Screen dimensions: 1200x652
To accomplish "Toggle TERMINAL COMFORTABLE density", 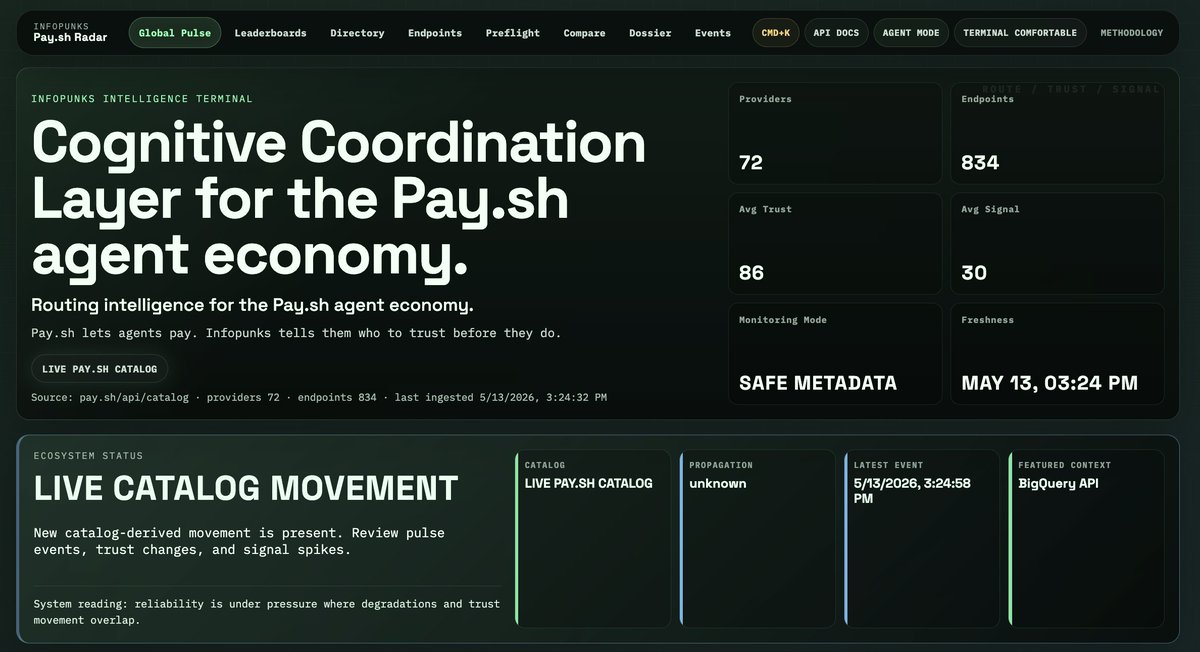I will [1020, 33].
